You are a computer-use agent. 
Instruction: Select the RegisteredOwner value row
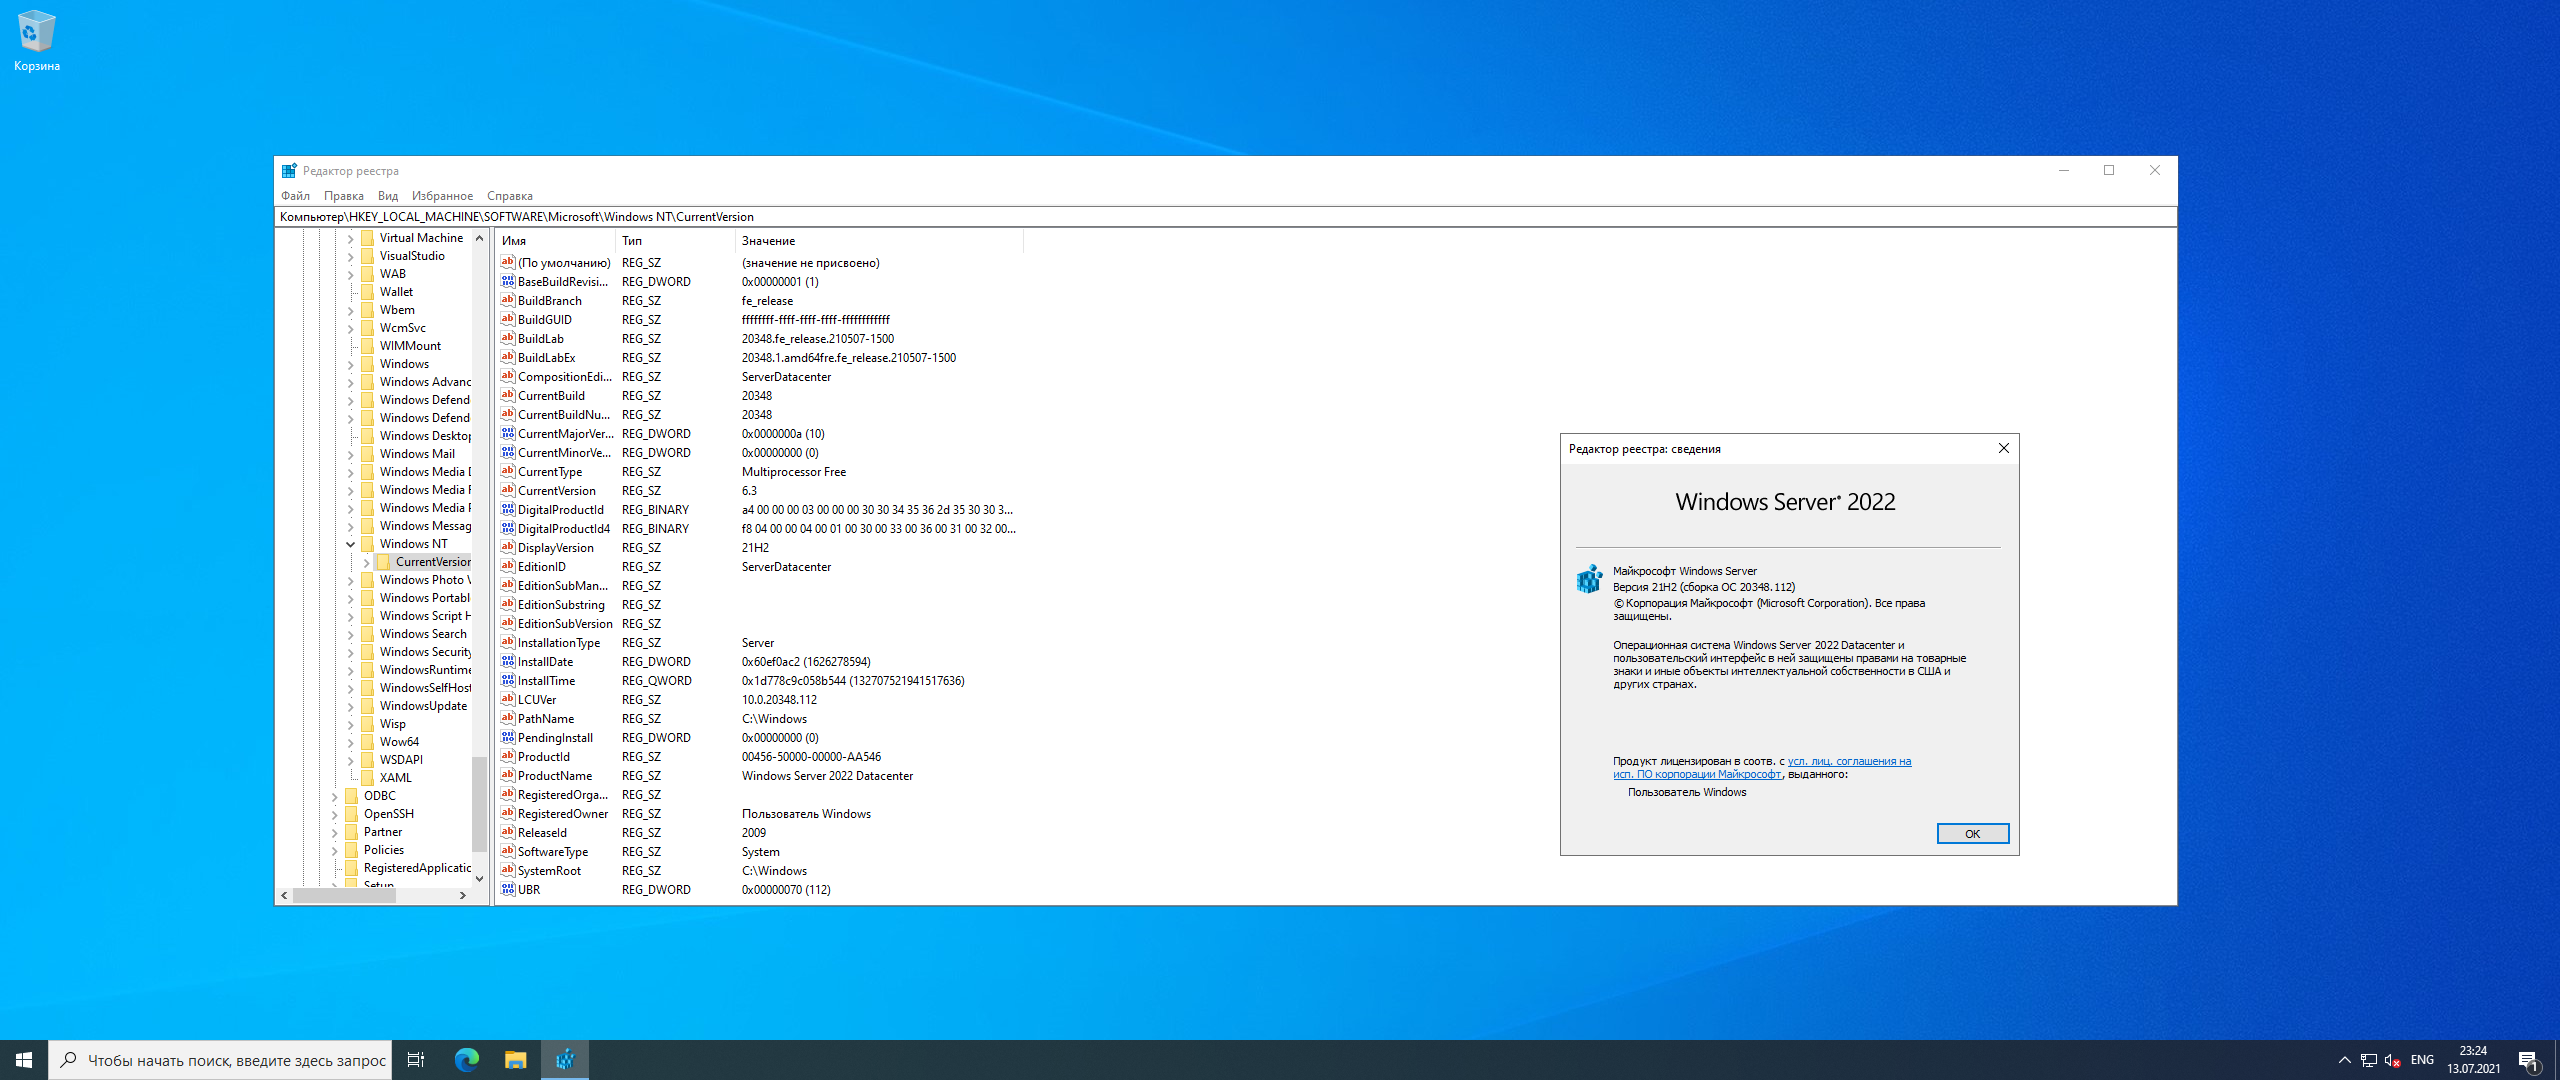coord(760,814)
